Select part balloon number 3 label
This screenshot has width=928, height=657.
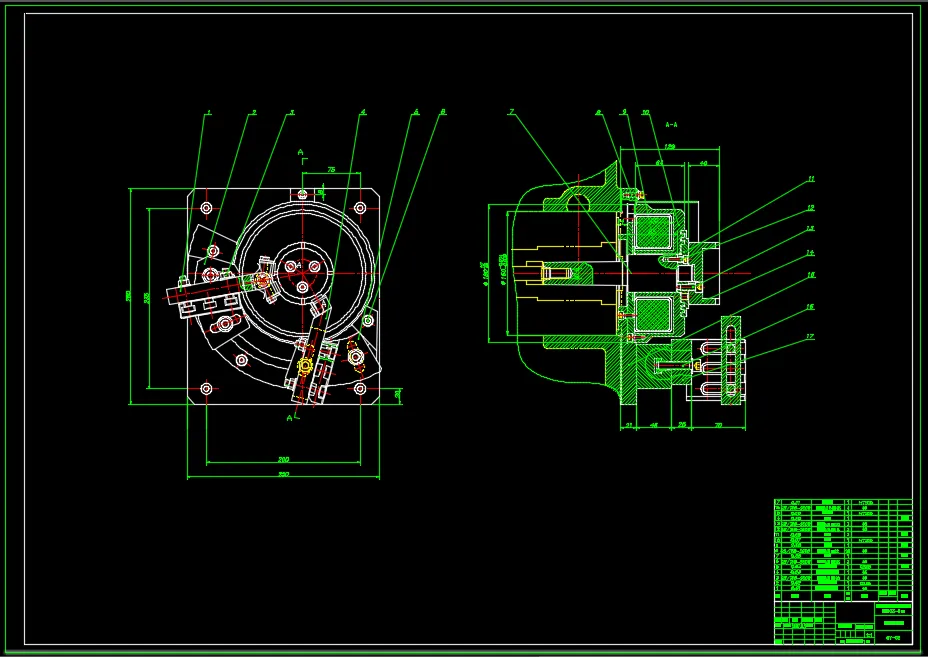[291, 112]
